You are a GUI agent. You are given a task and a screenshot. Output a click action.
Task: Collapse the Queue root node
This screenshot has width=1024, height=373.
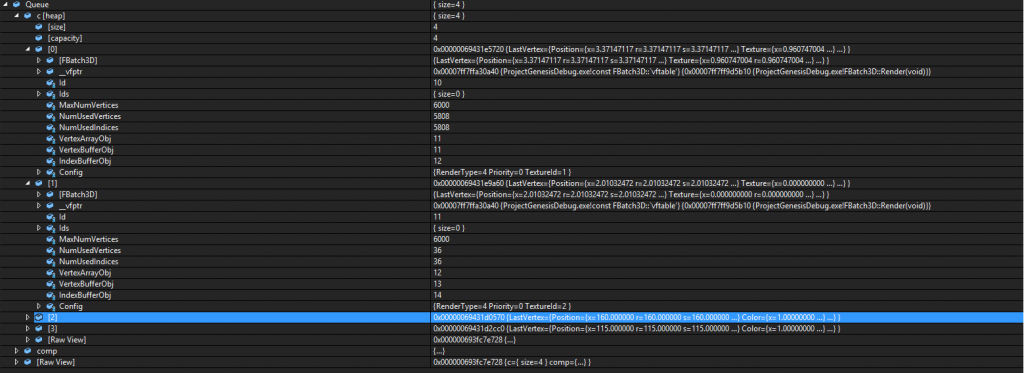pyautogui.click(x=5, y=4)
